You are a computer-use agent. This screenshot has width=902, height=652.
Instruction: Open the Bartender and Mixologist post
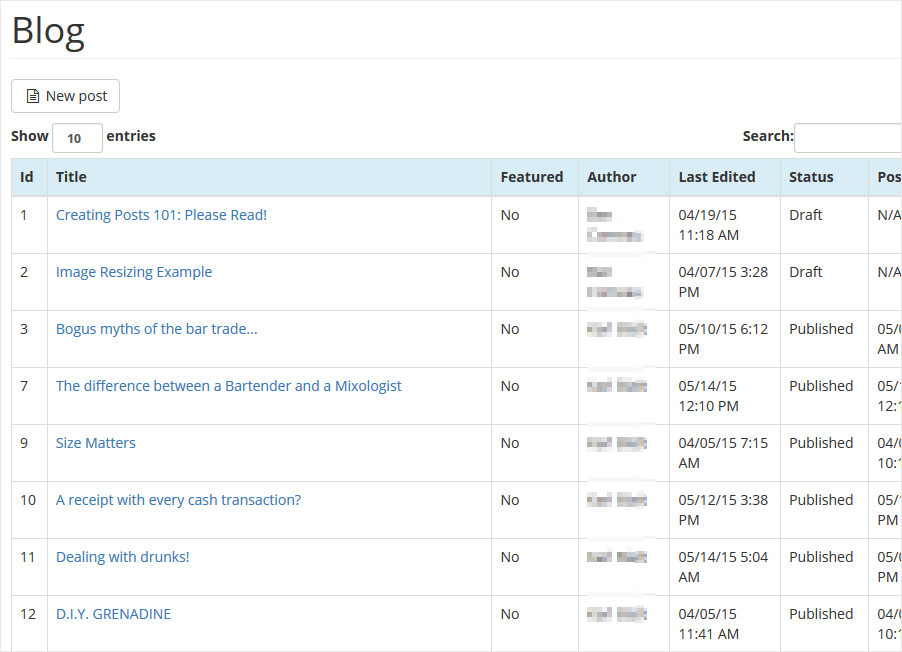228,386
